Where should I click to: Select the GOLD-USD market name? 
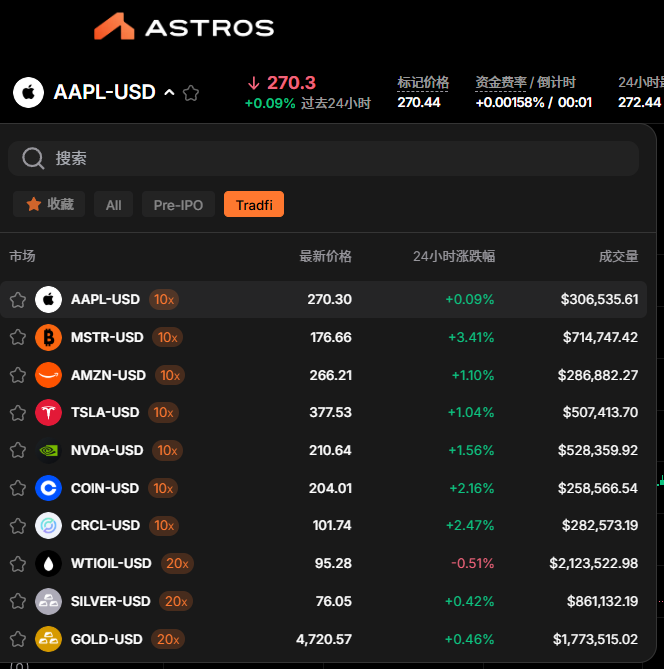click(x=107, y=640)
